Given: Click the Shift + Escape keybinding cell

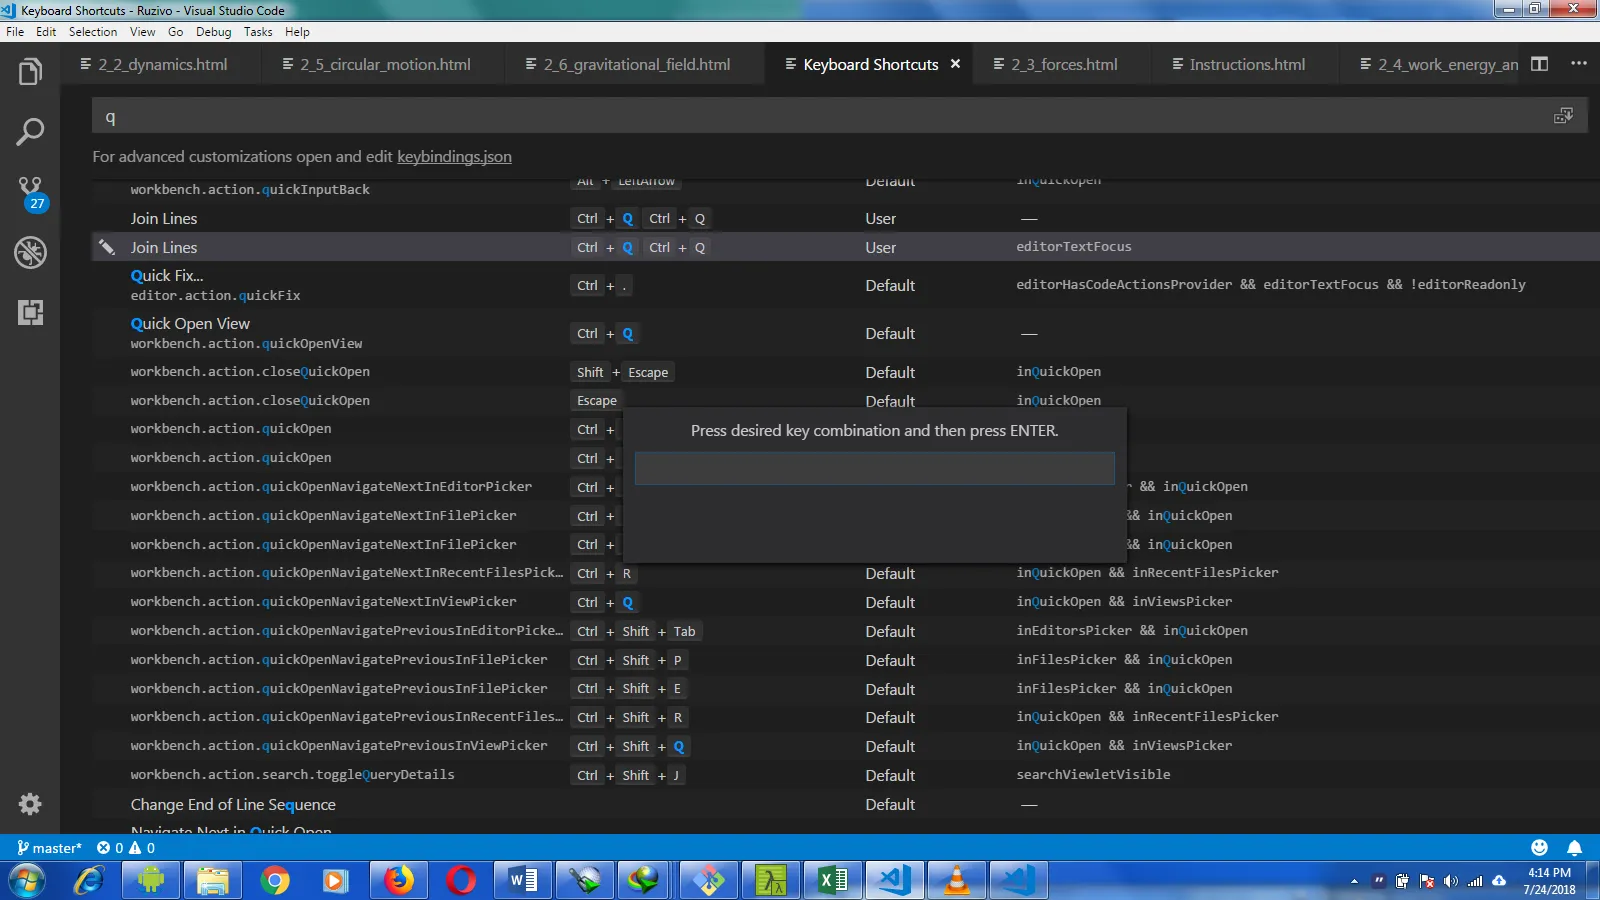Looking at the screenshot, I should point(622,372).
